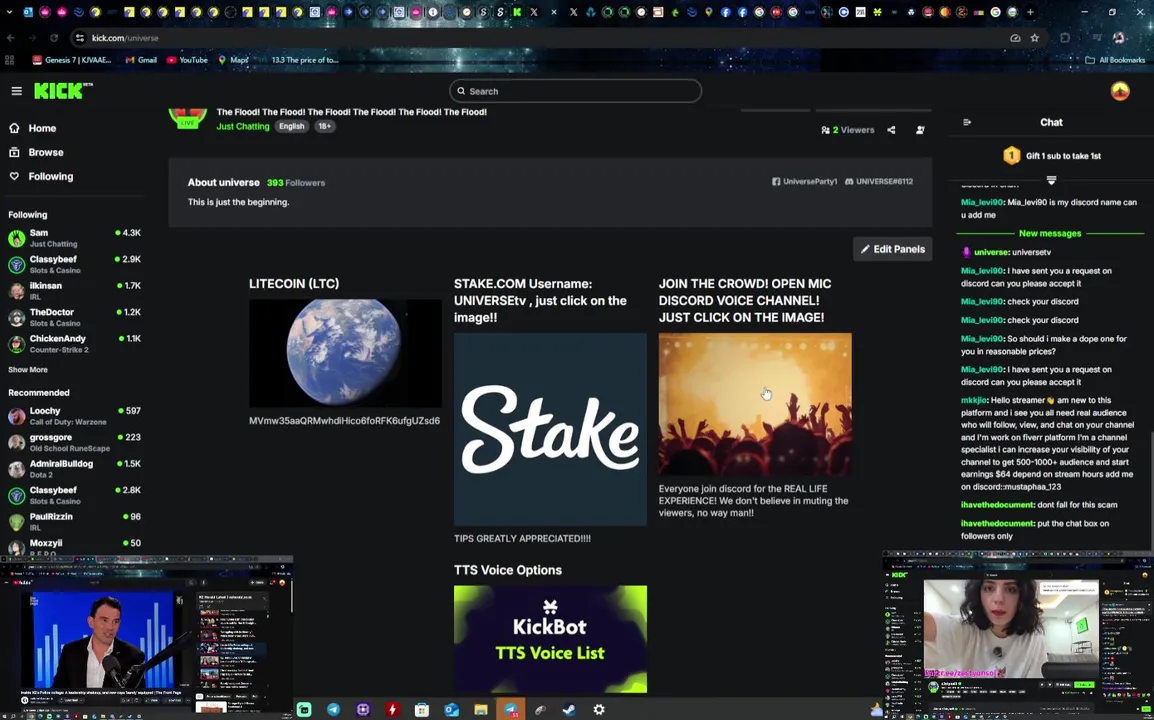Open Settings gear in the taskbar
The width and height of the screenshot is (1154, 720).
[x=599, y=710]
